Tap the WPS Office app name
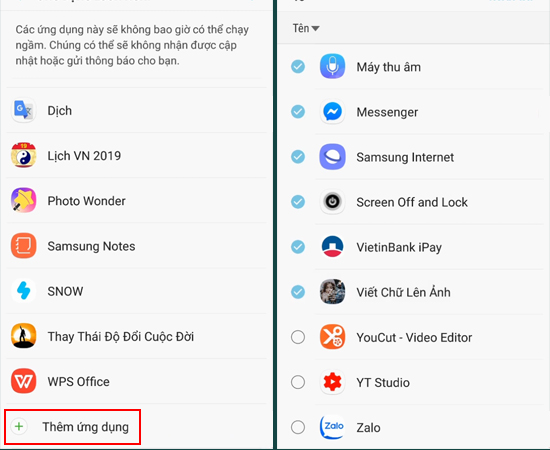 [x=79, y=382]
